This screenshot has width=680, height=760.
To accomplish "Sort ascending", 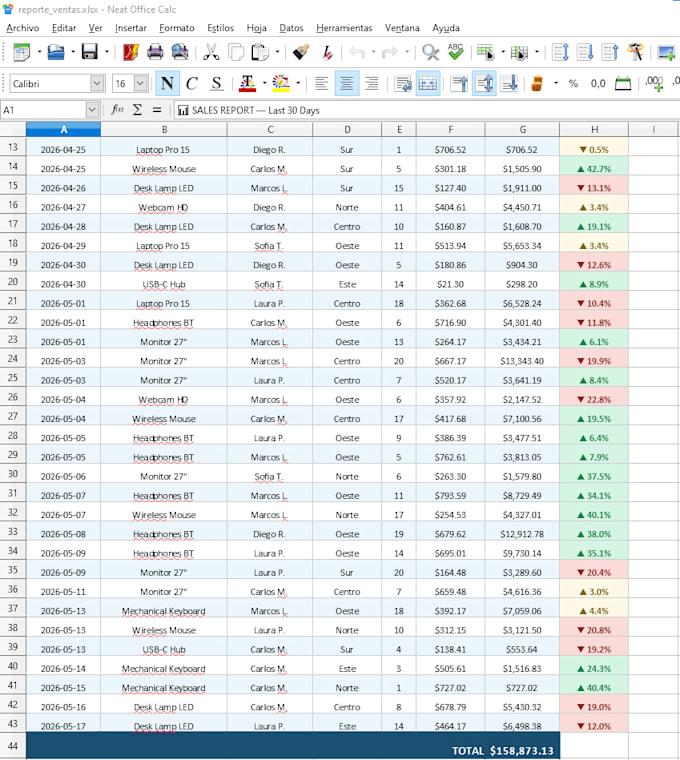I will (585, 52).
